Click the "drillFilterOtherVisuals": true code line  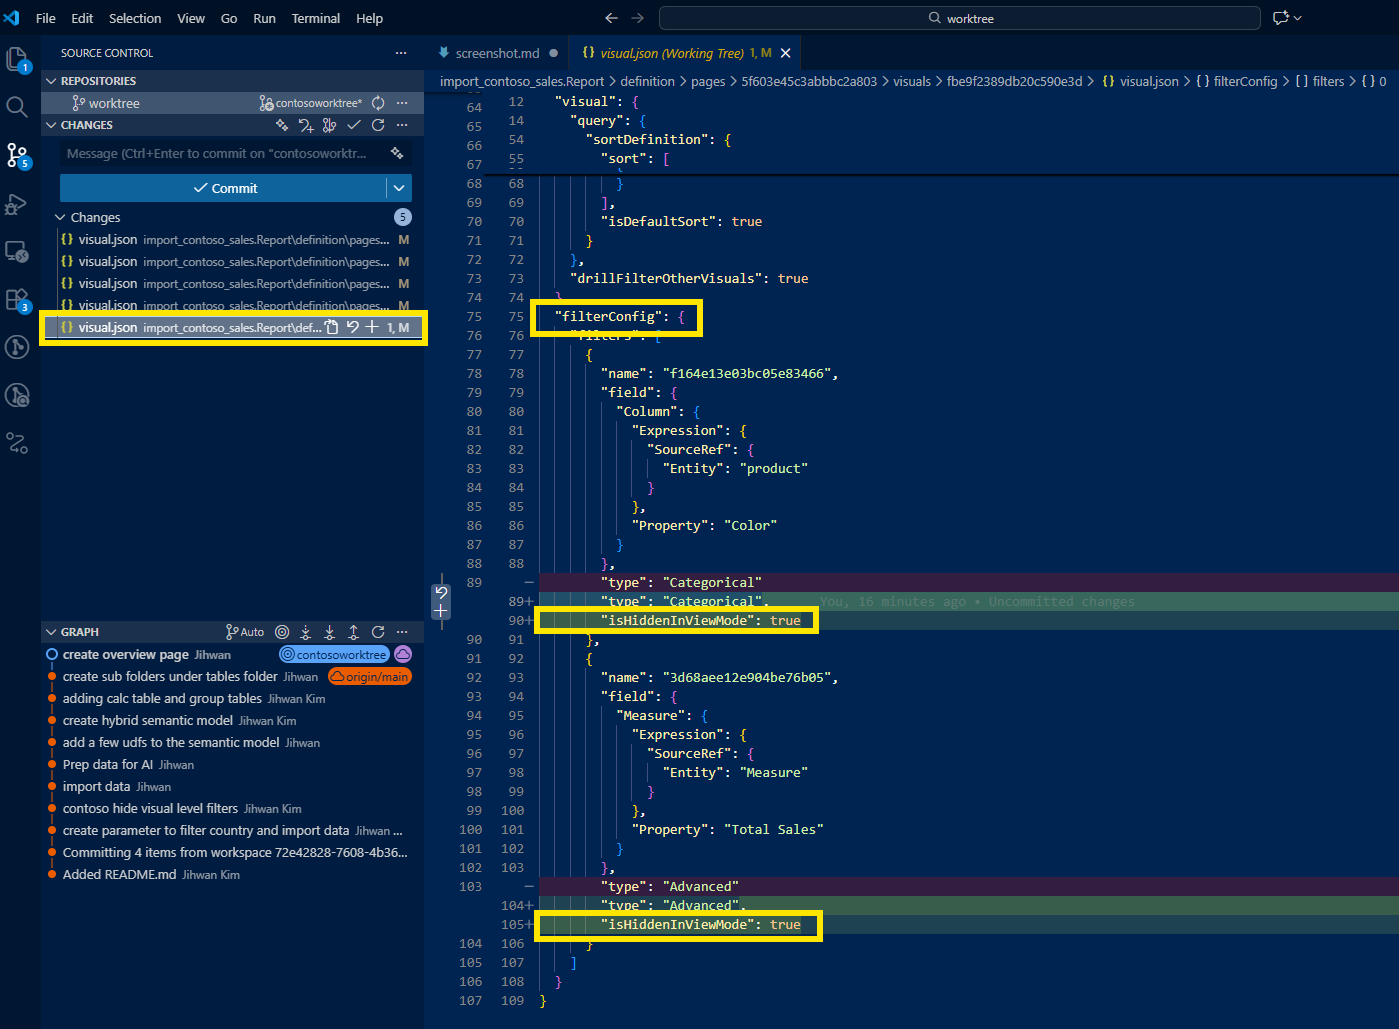tap(689, 278)
